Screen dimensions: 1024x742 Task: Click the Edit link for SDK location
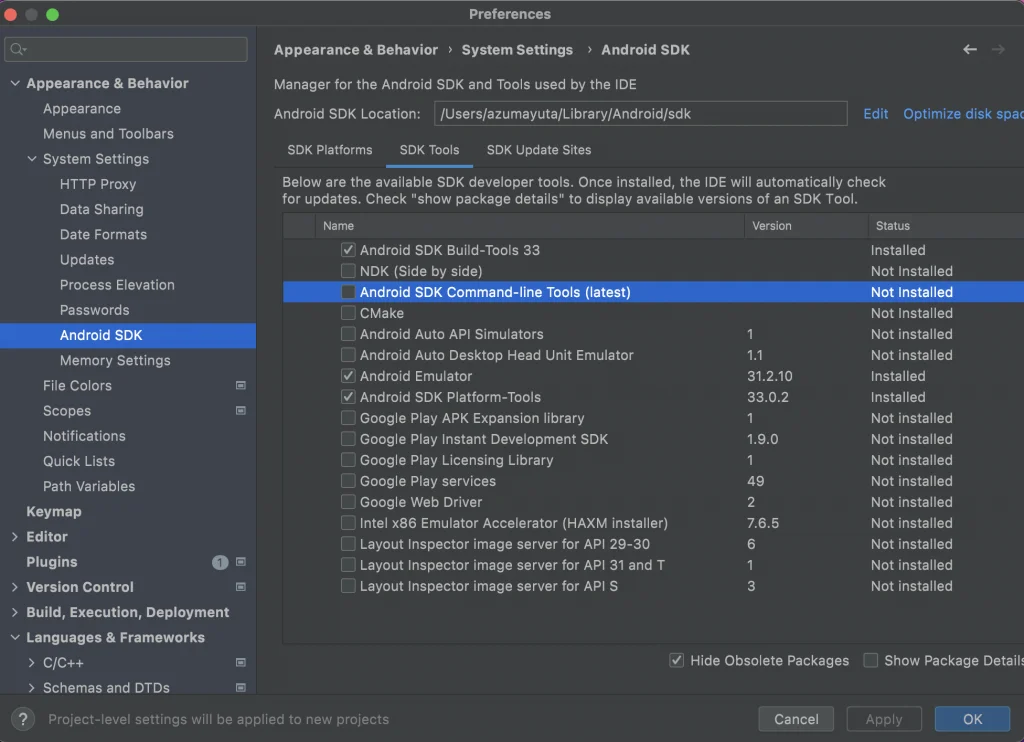click(875, 114)
